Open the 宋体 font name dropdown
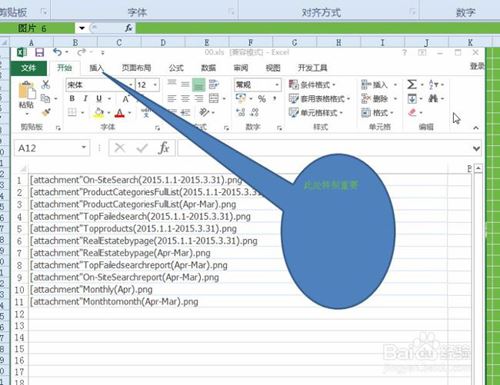500x385 pixels. [x=131, y=85]
